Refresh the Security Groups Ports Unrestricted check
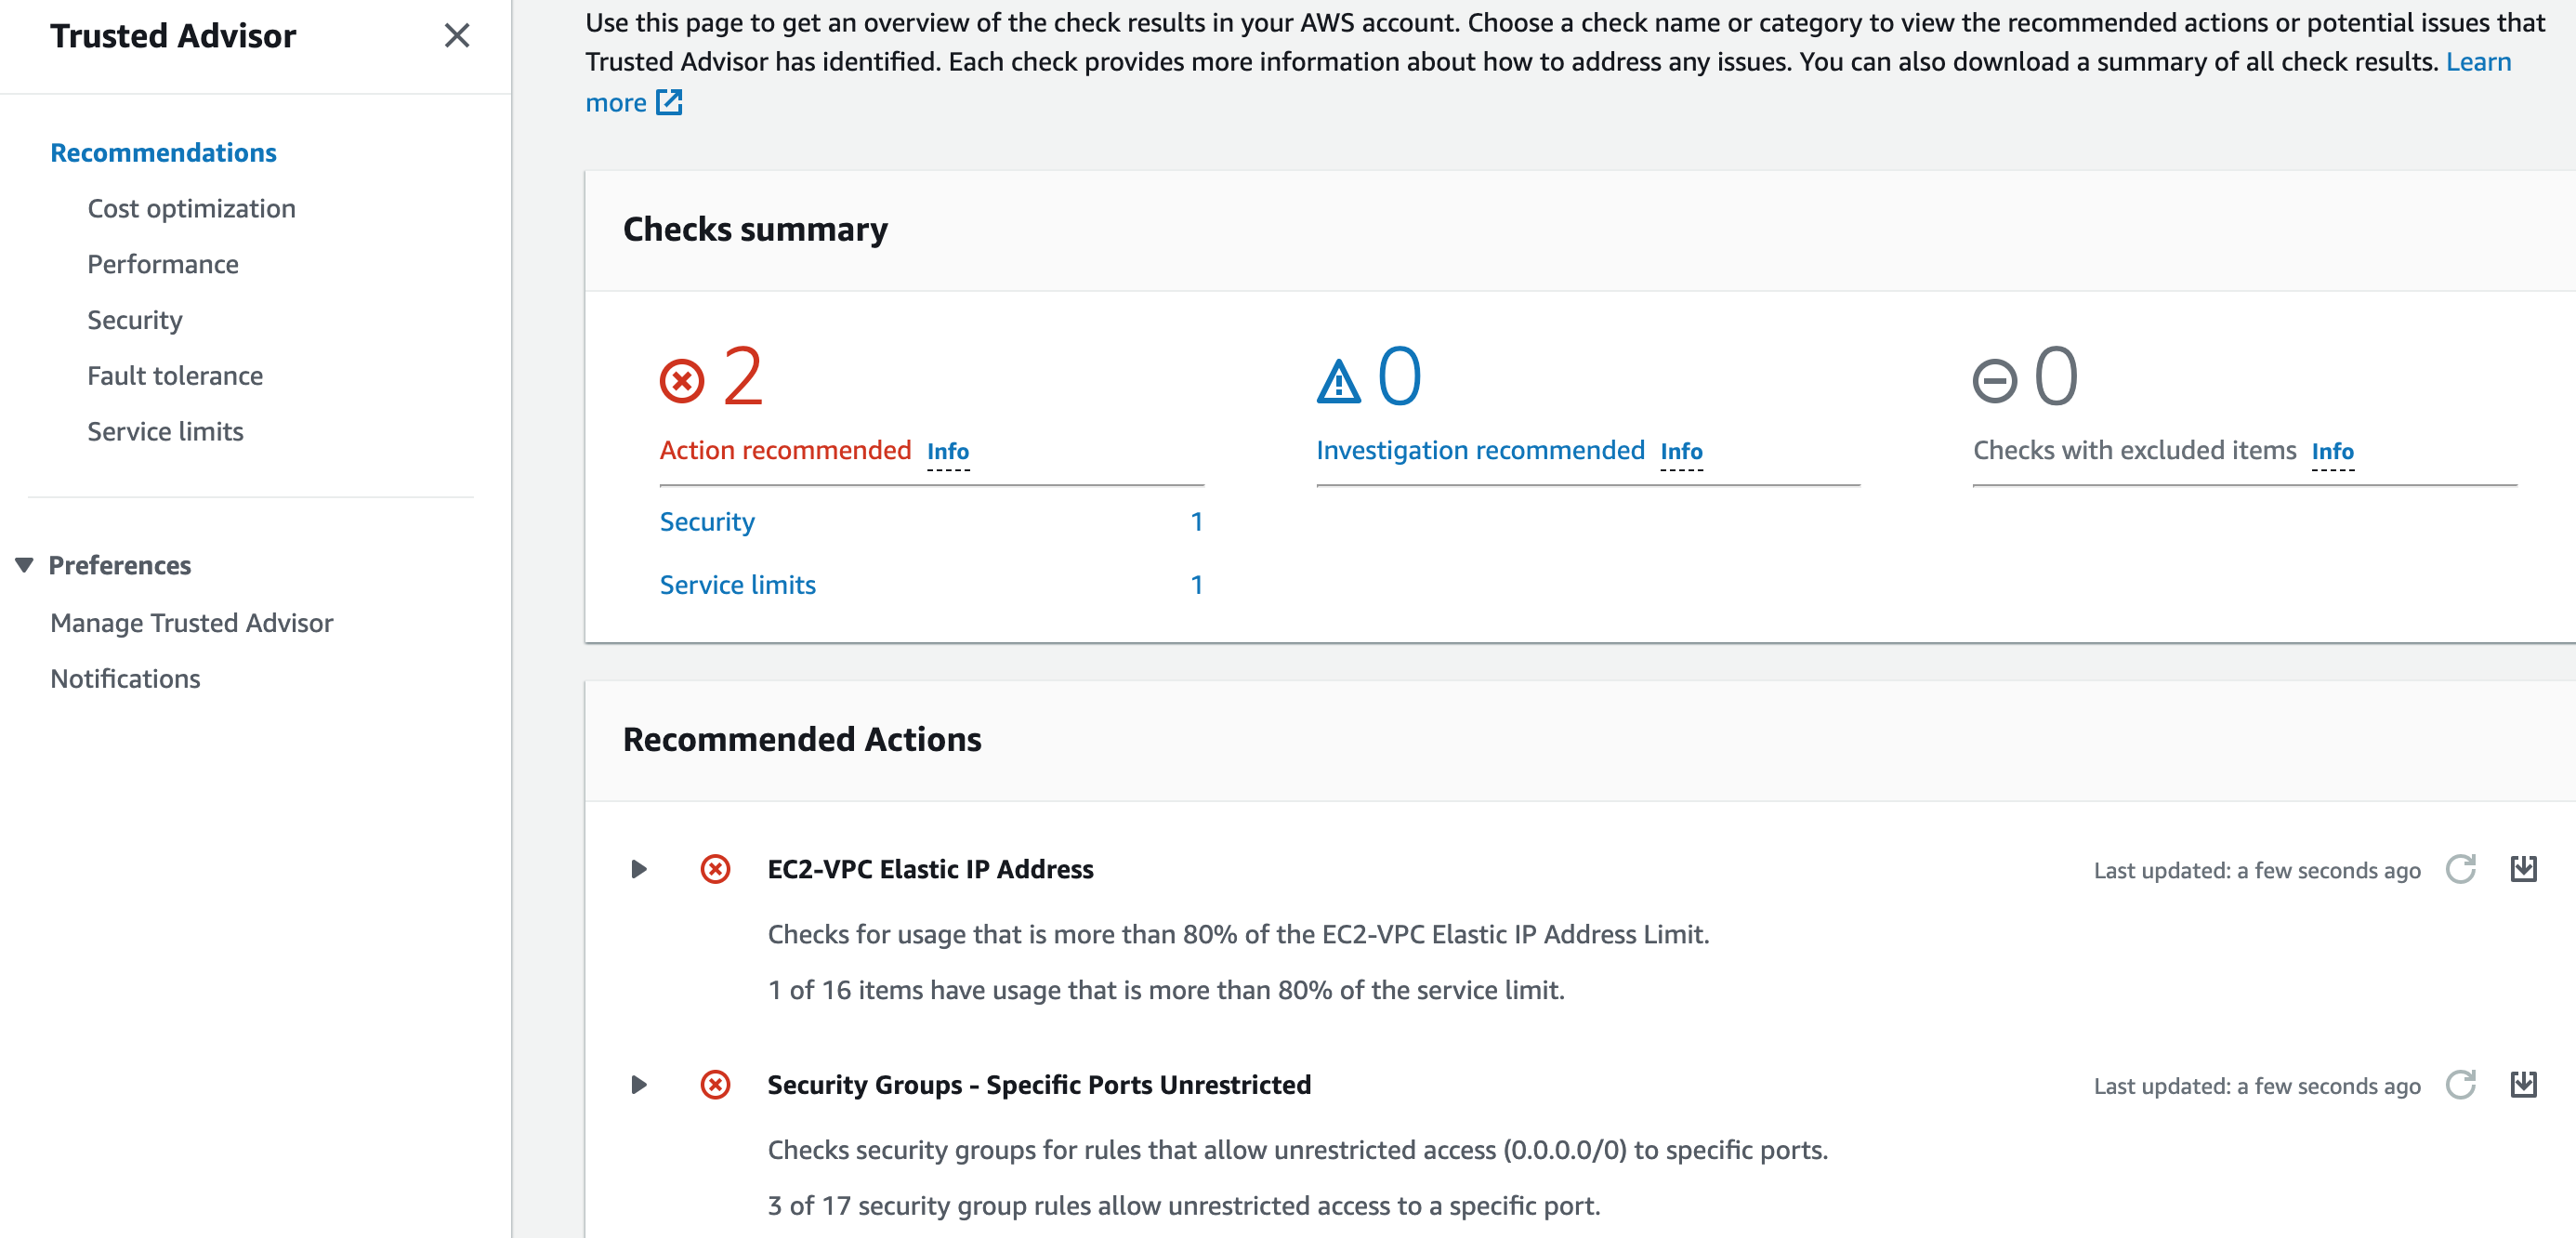 click(2460, 1085)
